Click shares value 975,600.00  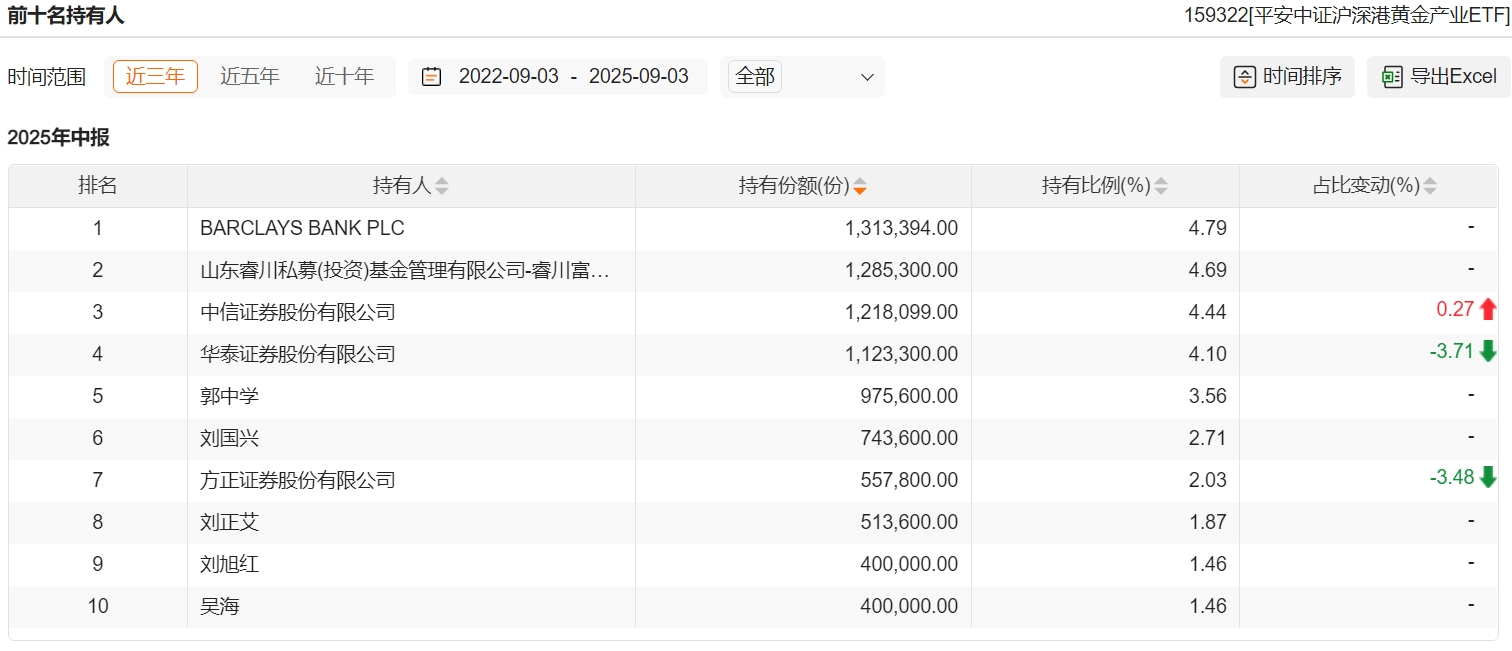click(909, 396)
